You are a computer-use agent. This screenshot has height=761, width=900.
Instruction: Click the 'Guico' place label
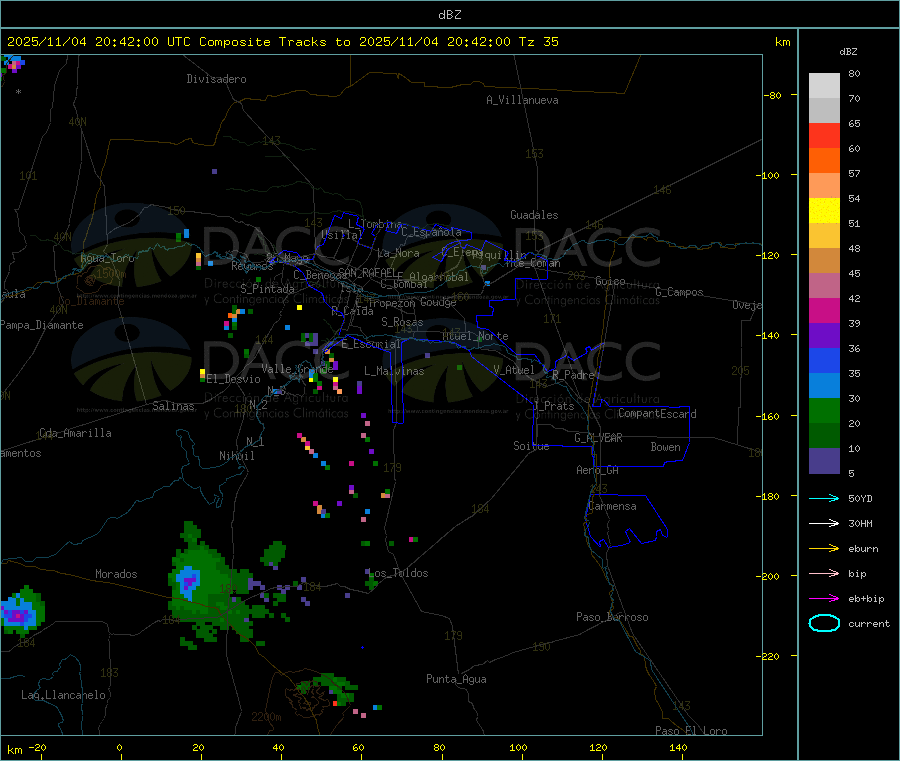tap(610, 281)
